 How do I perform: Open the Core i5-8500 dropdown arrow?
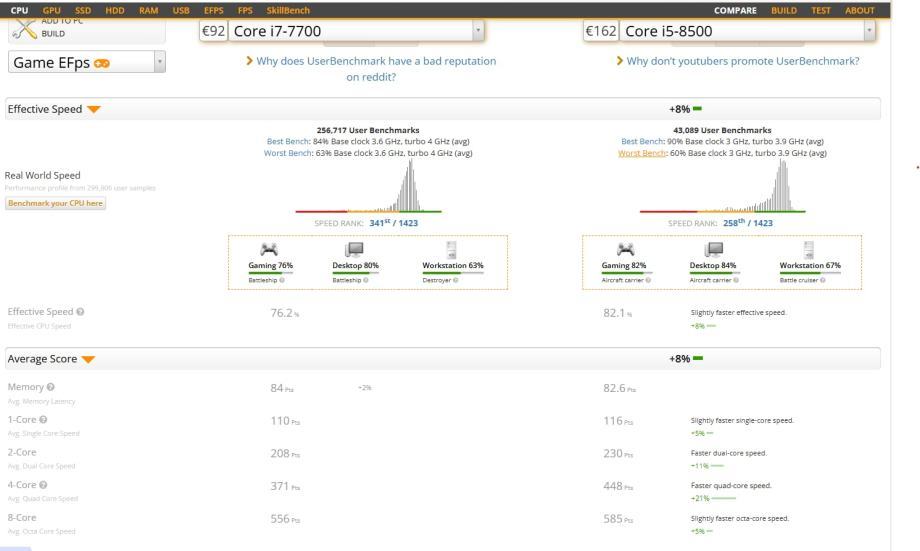pos(869,31)
